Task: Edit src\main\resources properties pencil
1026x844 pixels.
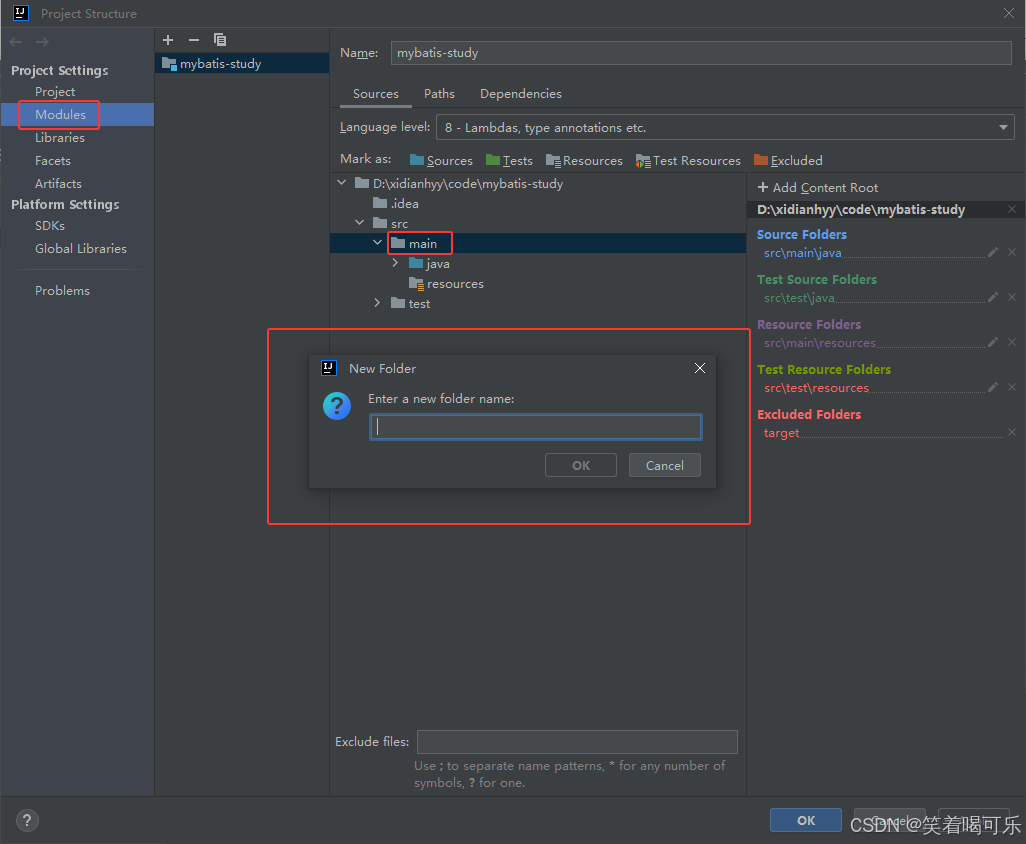Action: pyautogui.click(x=993, y=342)
